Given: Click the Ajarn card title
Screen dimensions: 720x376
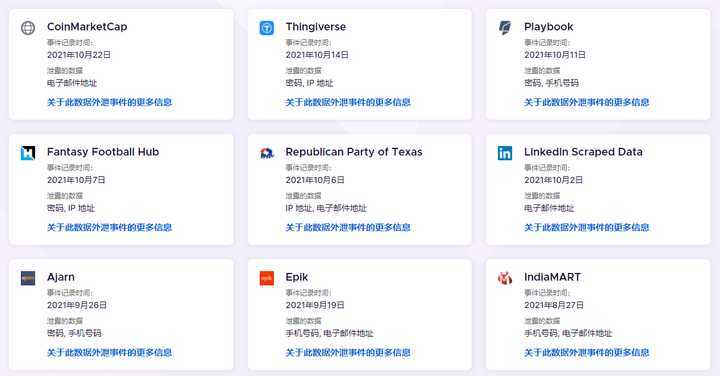Looking at the screenshot, I should [61, 277].
